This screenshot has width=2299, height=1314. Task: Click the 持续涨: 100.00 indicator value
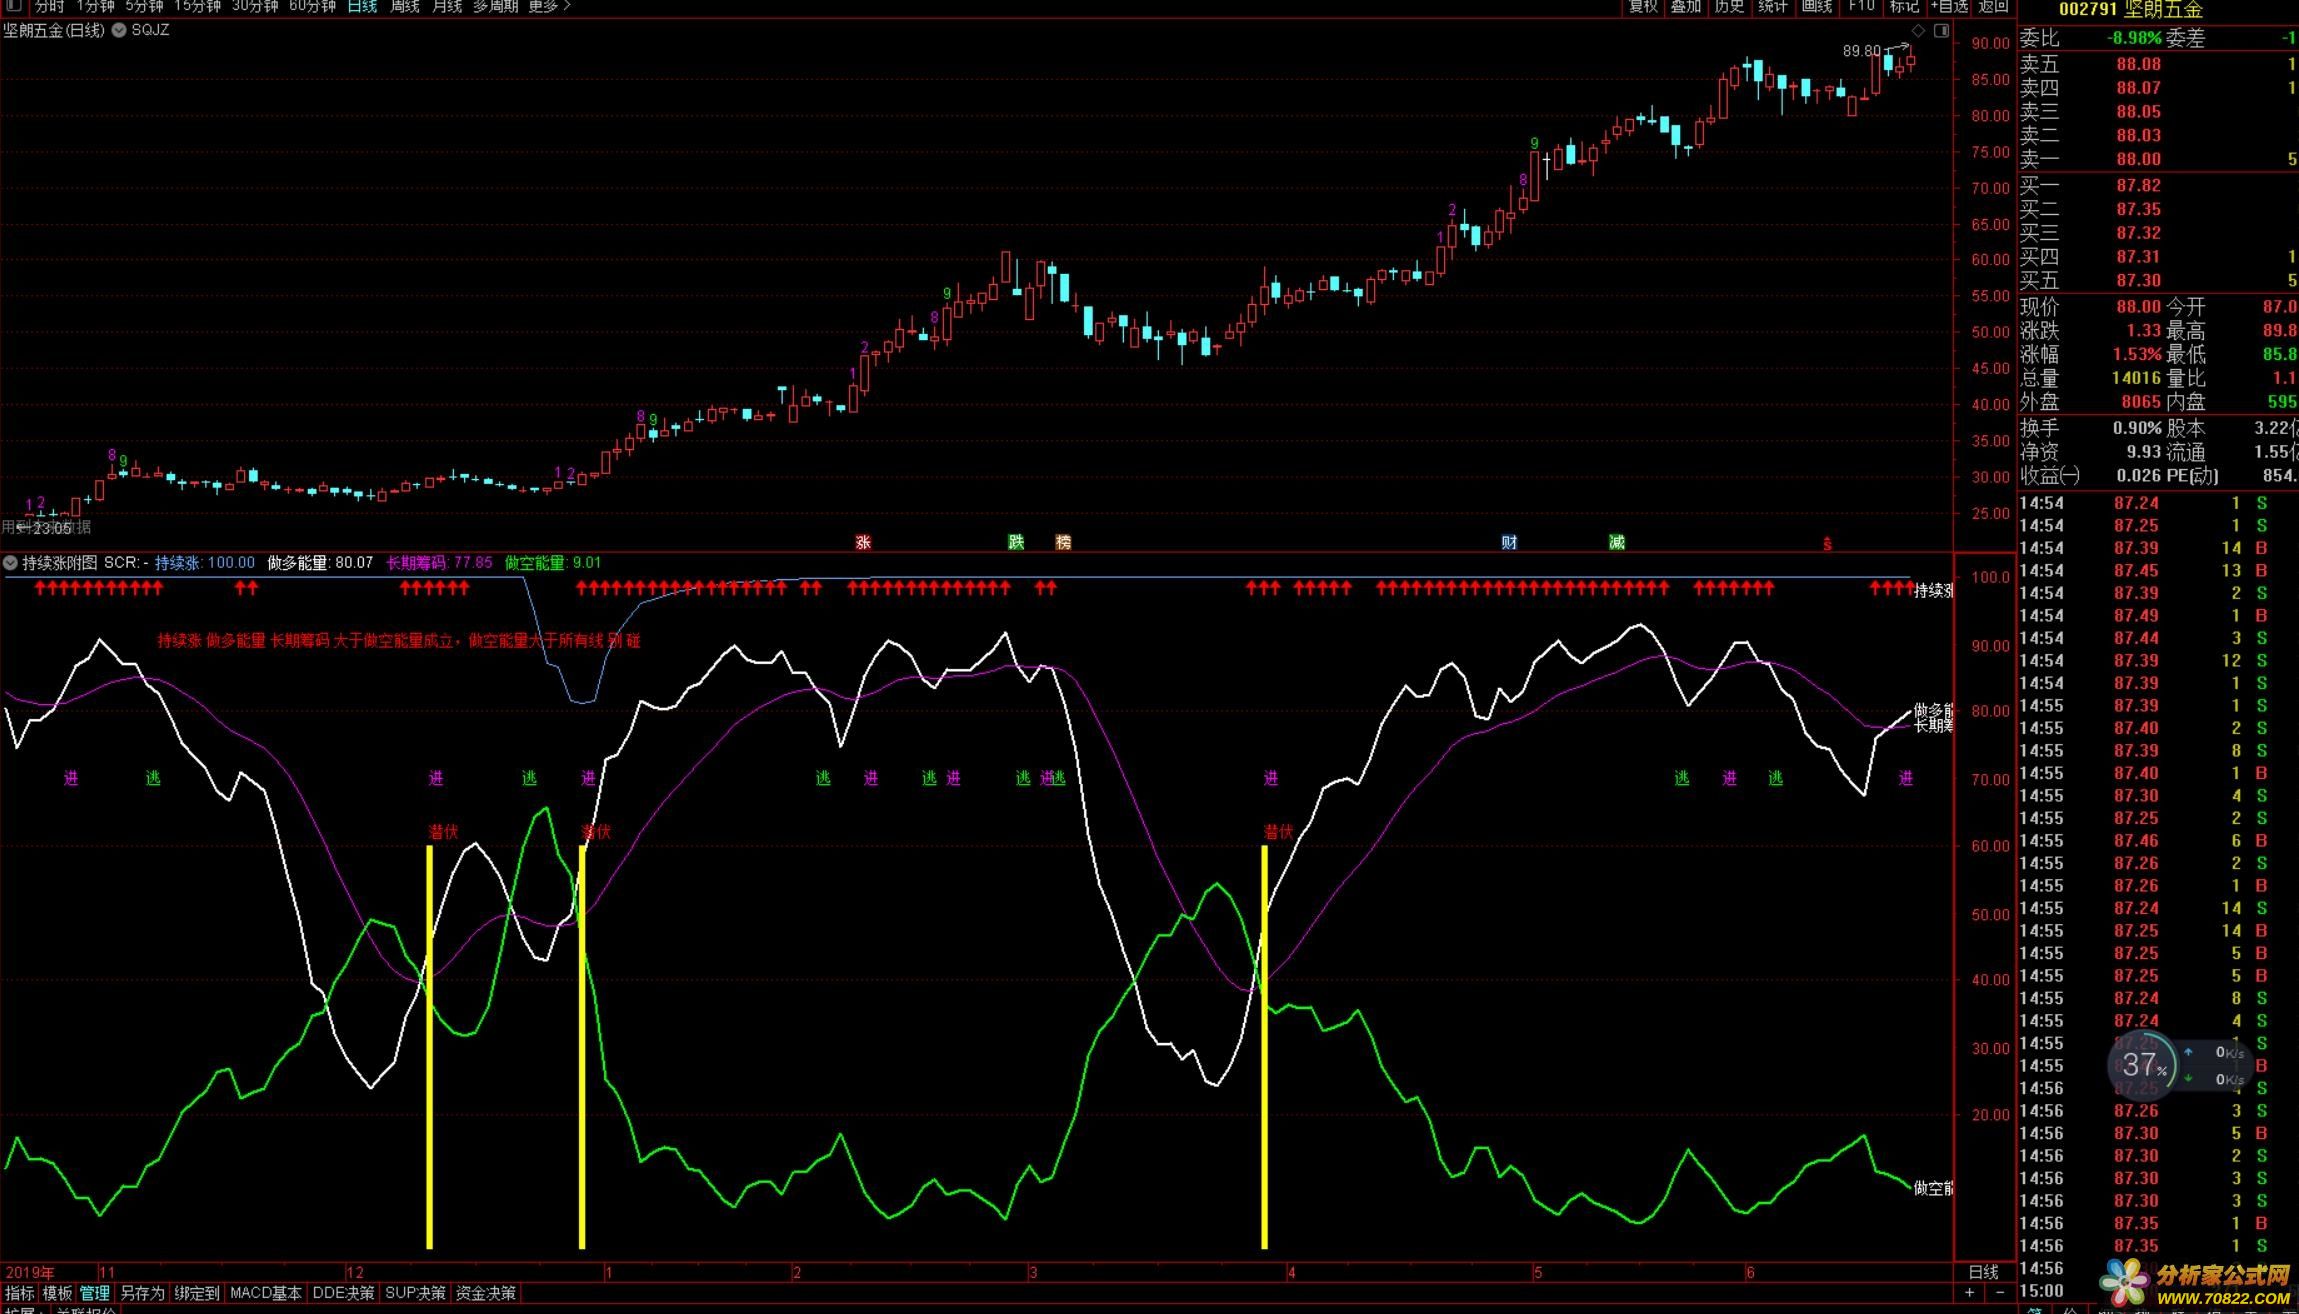tap(205, 563)
